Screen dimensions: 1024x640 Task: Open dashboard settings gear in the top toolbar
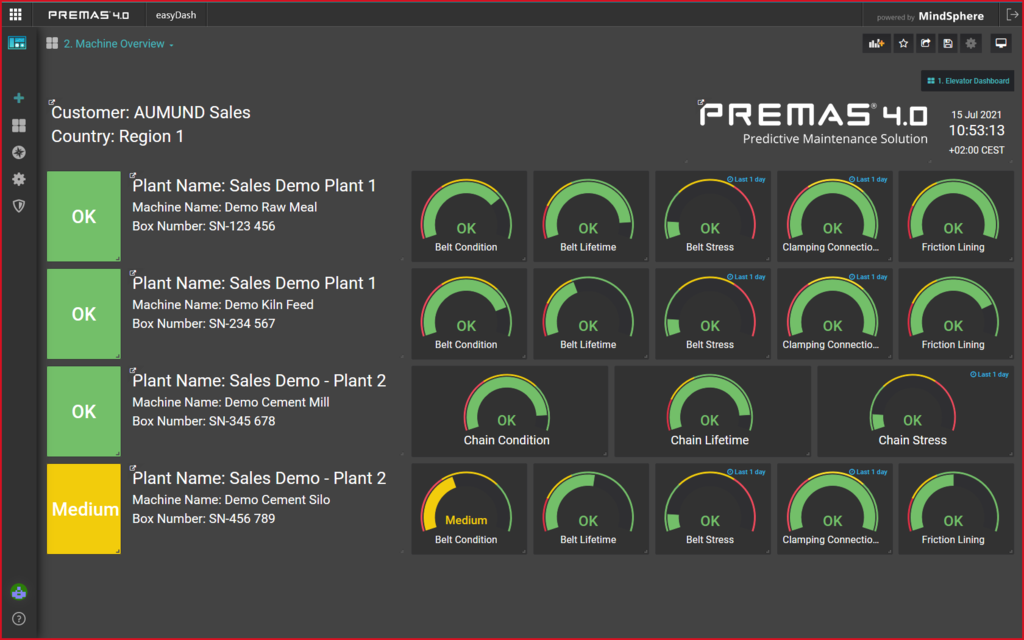[971, 43]
